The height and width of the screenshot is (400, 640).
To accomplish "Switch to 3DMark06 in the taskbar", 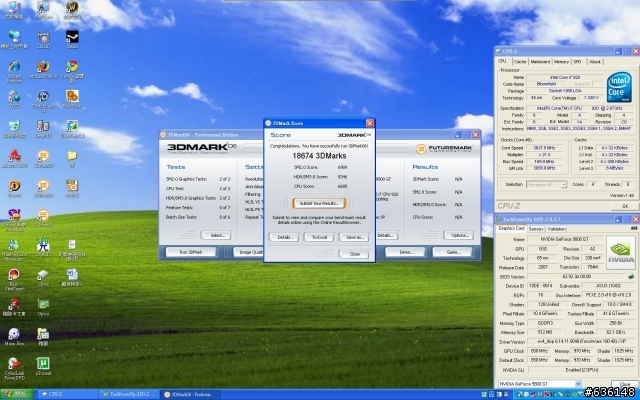I will 191,394.
